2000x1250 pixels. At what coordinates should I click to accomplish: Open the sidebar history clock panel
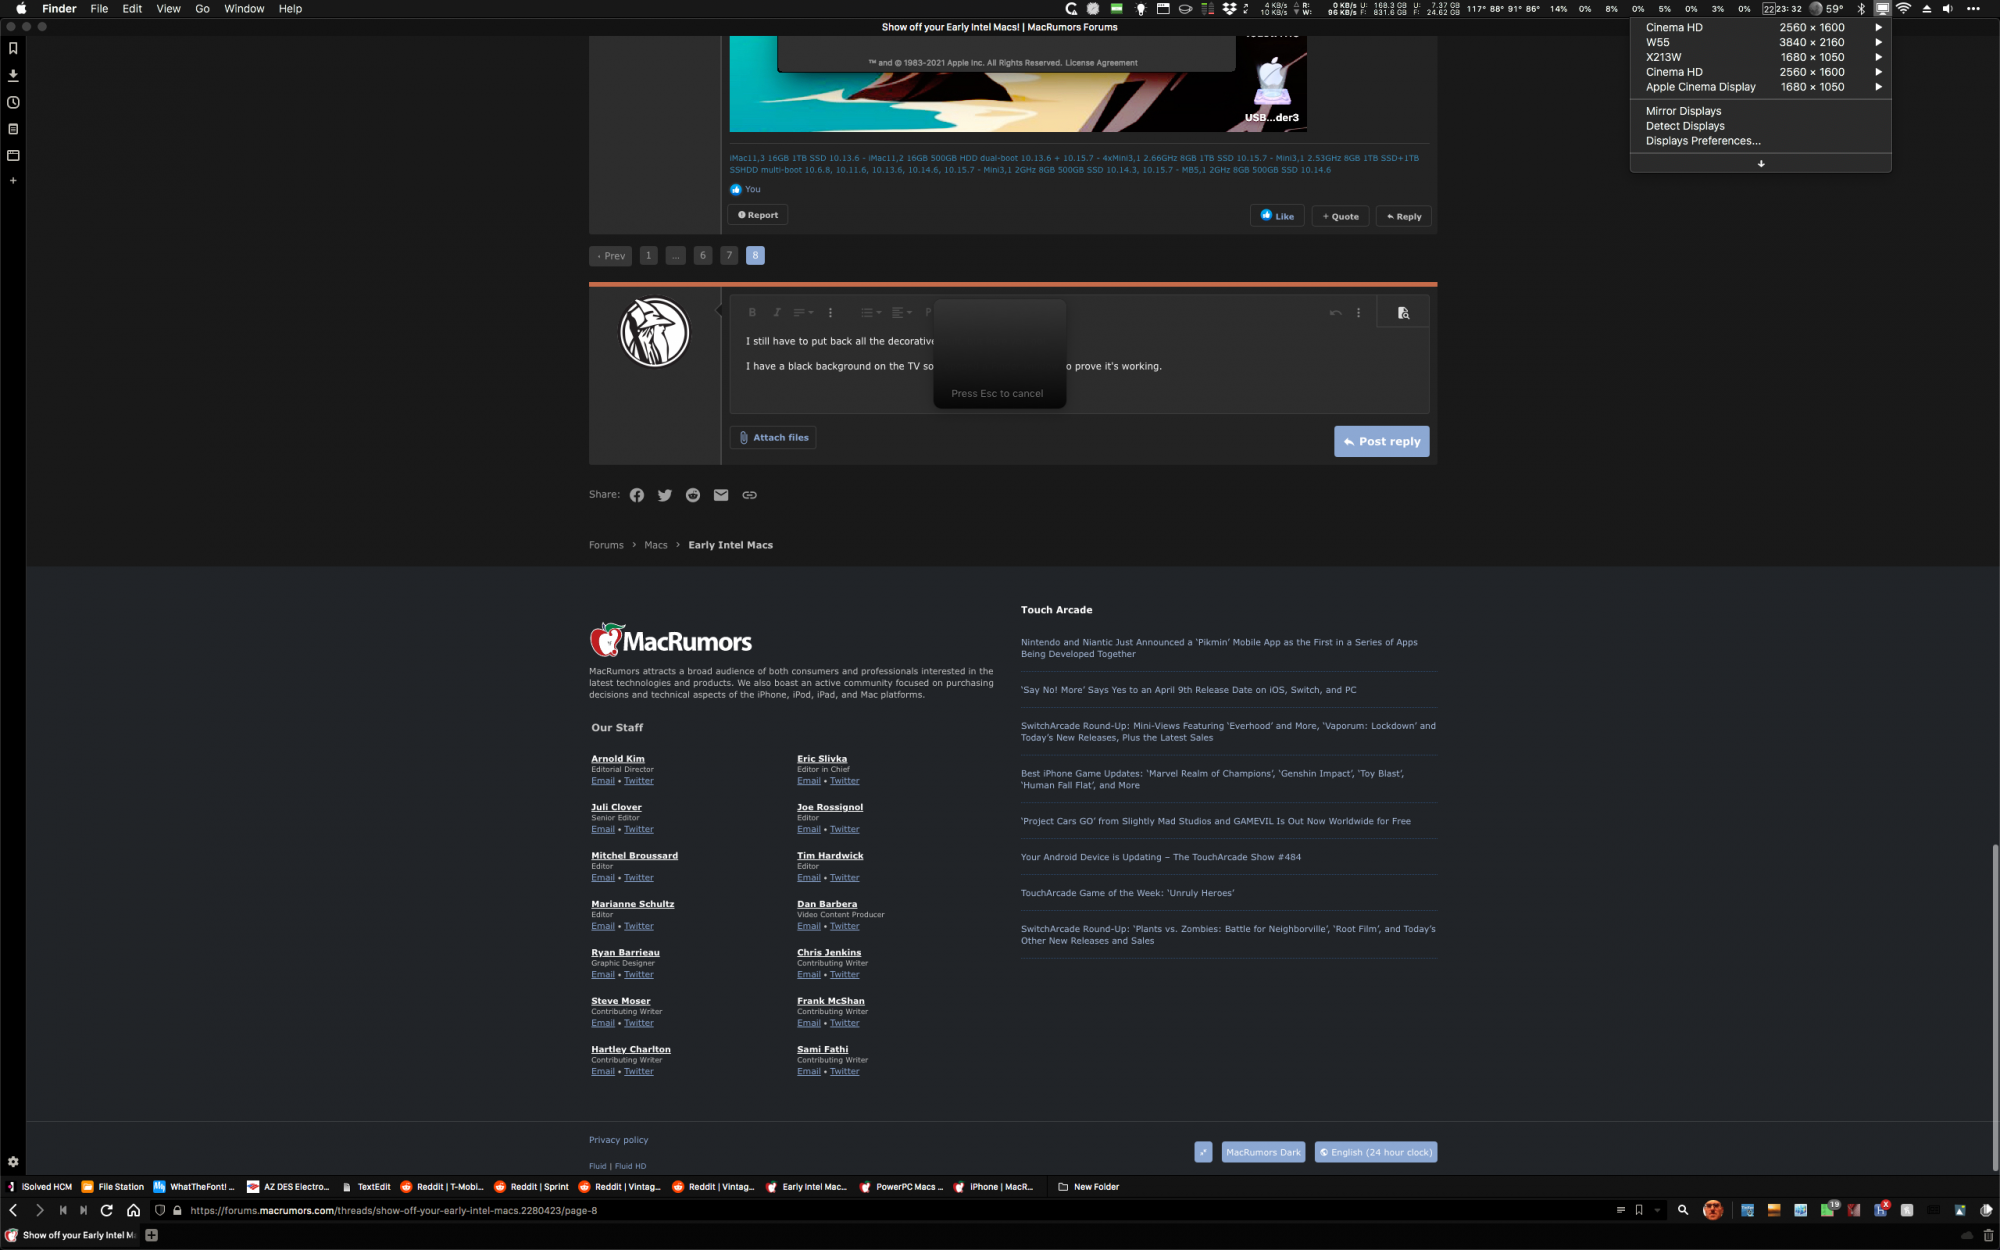point(13,102)
